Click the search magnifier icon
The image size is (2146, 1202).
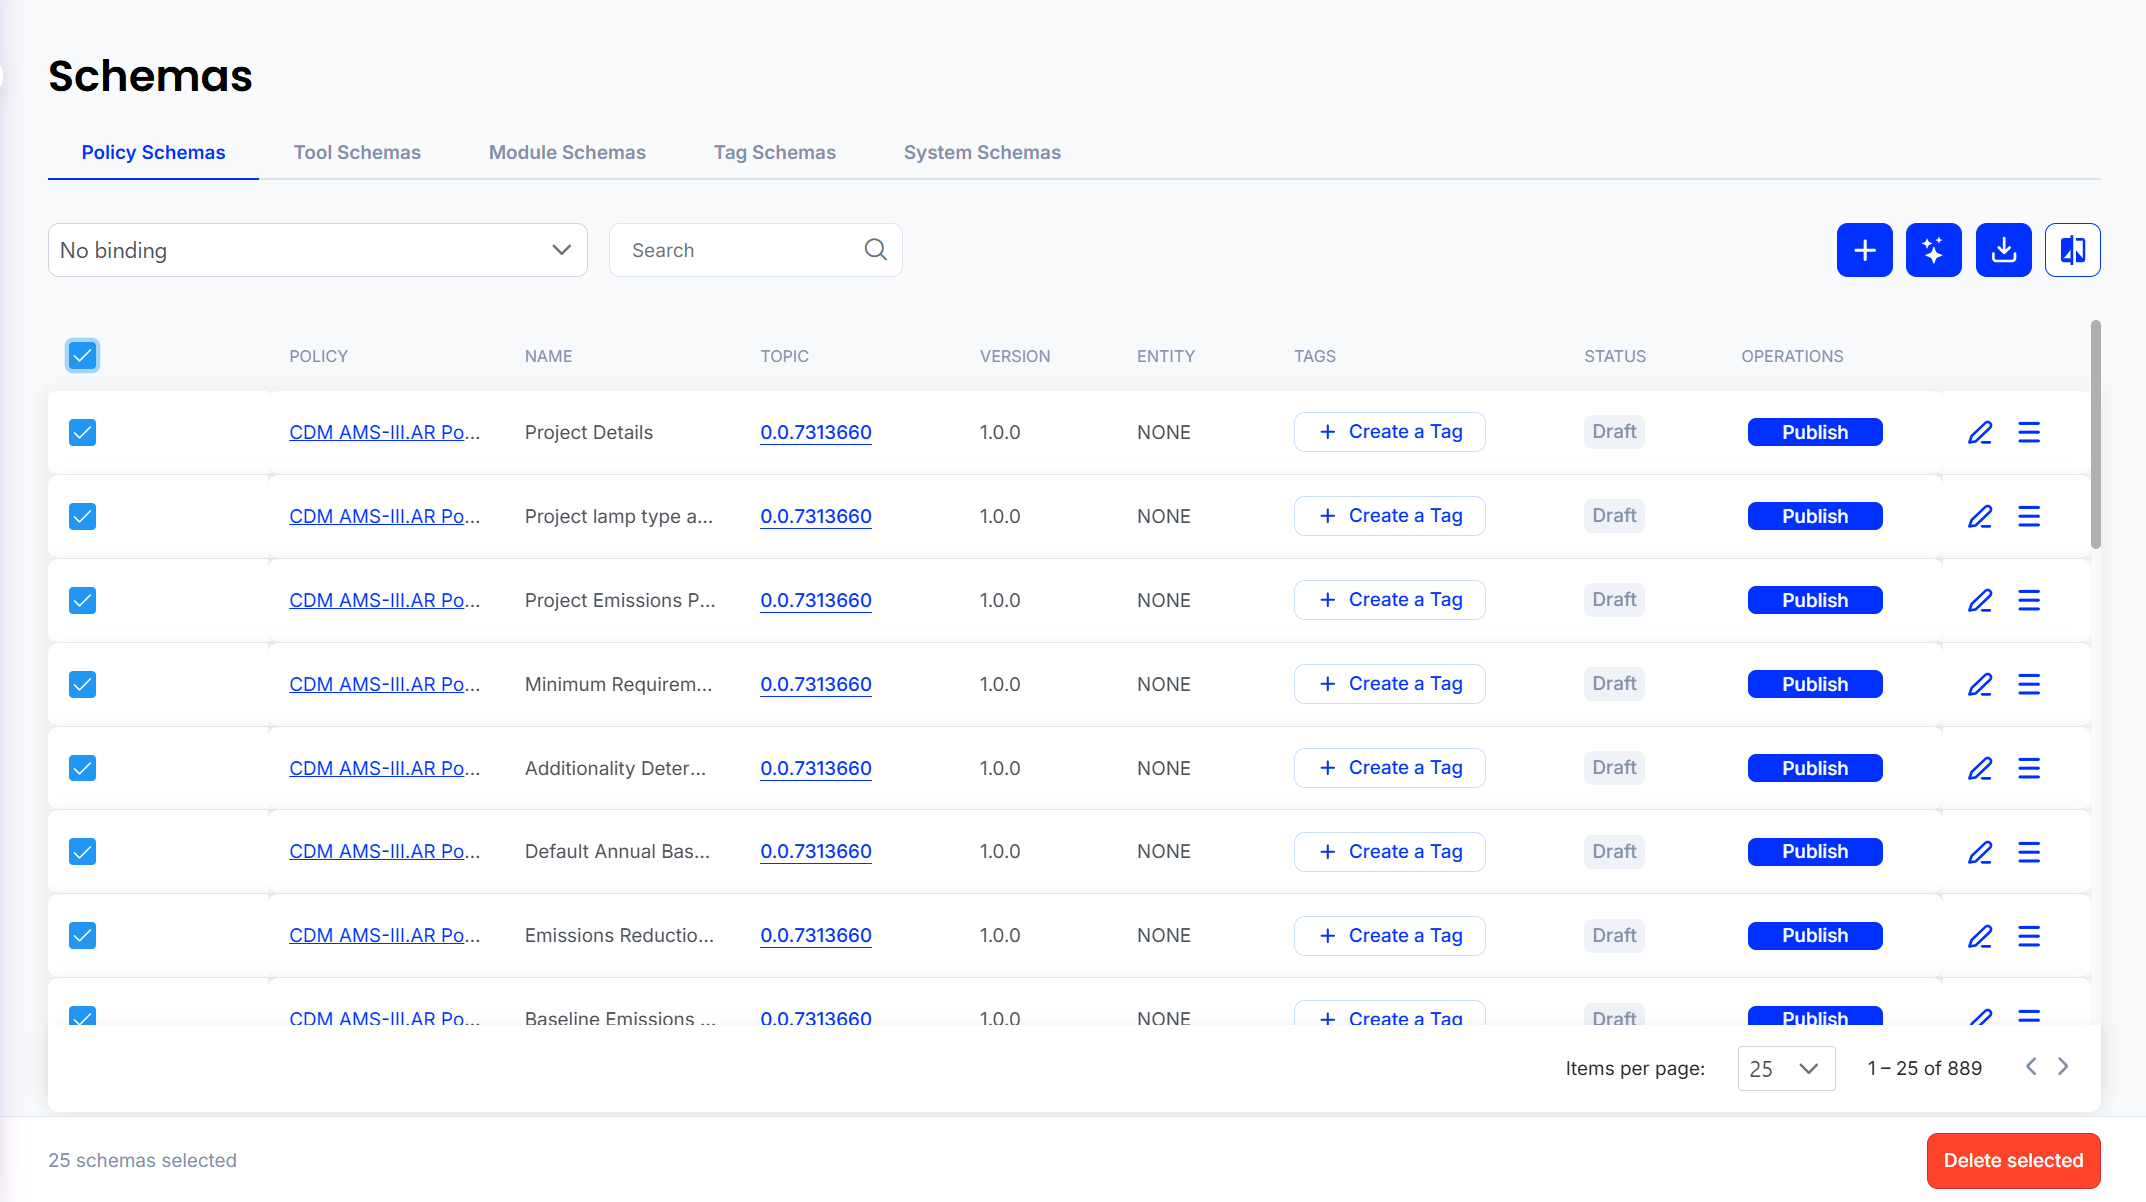(875, 250)
